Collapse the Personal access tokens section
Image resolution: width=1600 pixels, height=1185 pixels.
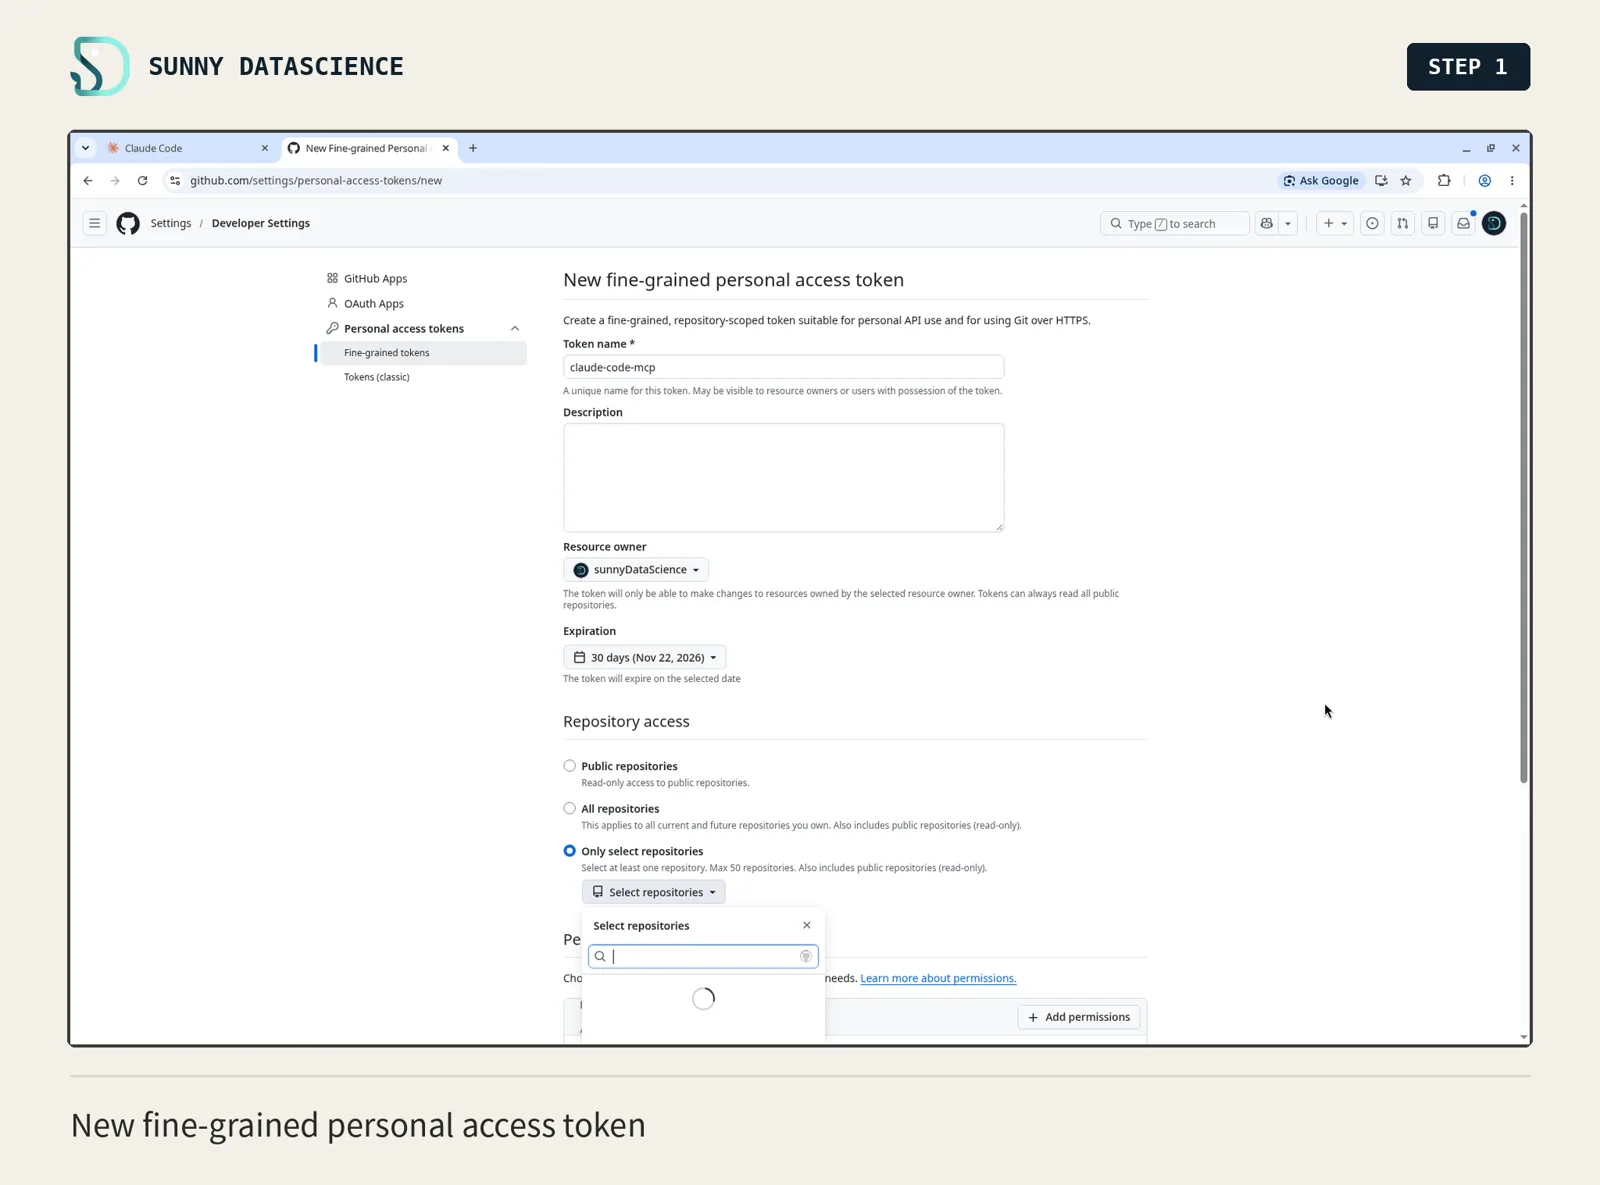pos(515,329)
